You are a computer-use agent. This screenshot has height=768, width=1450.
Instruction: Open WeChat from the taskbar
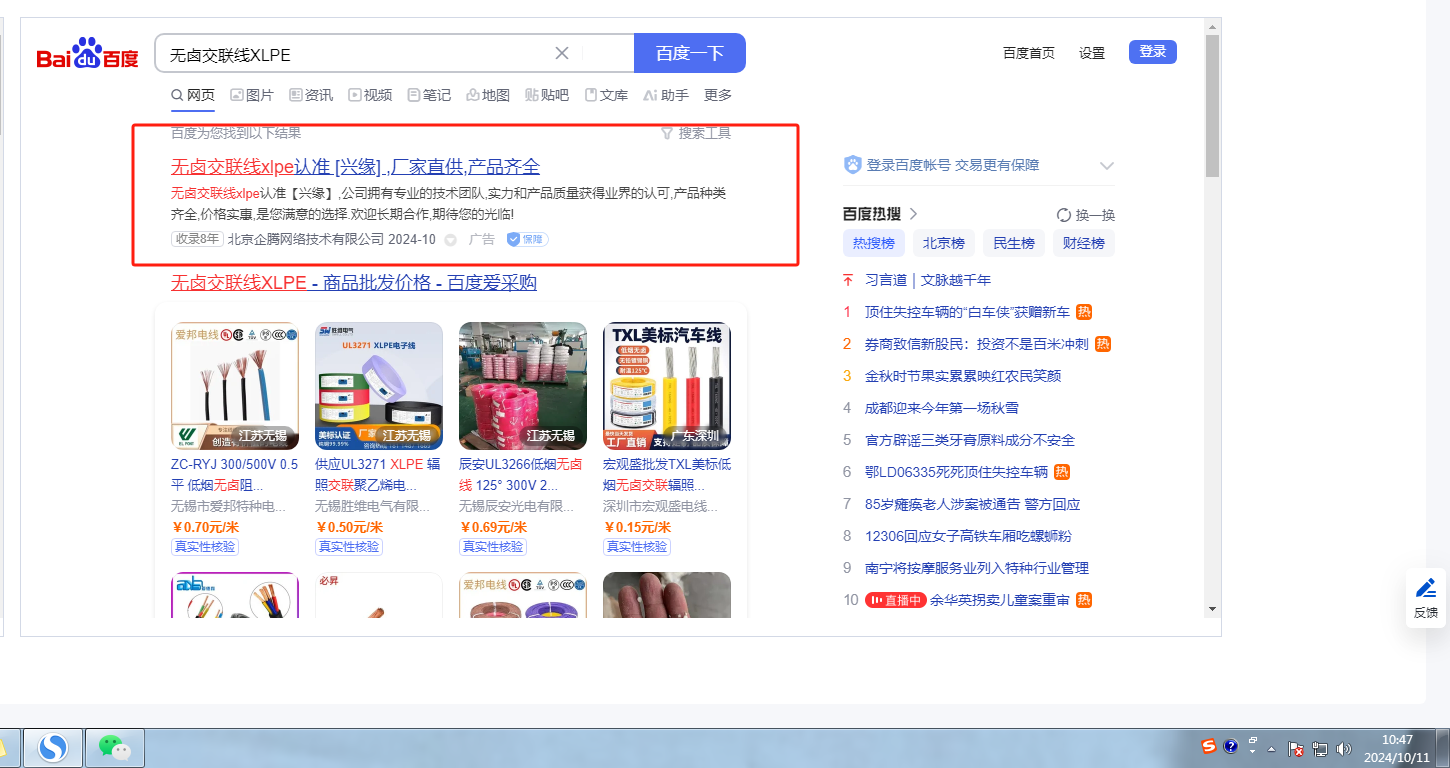click(x=114, y=747)
